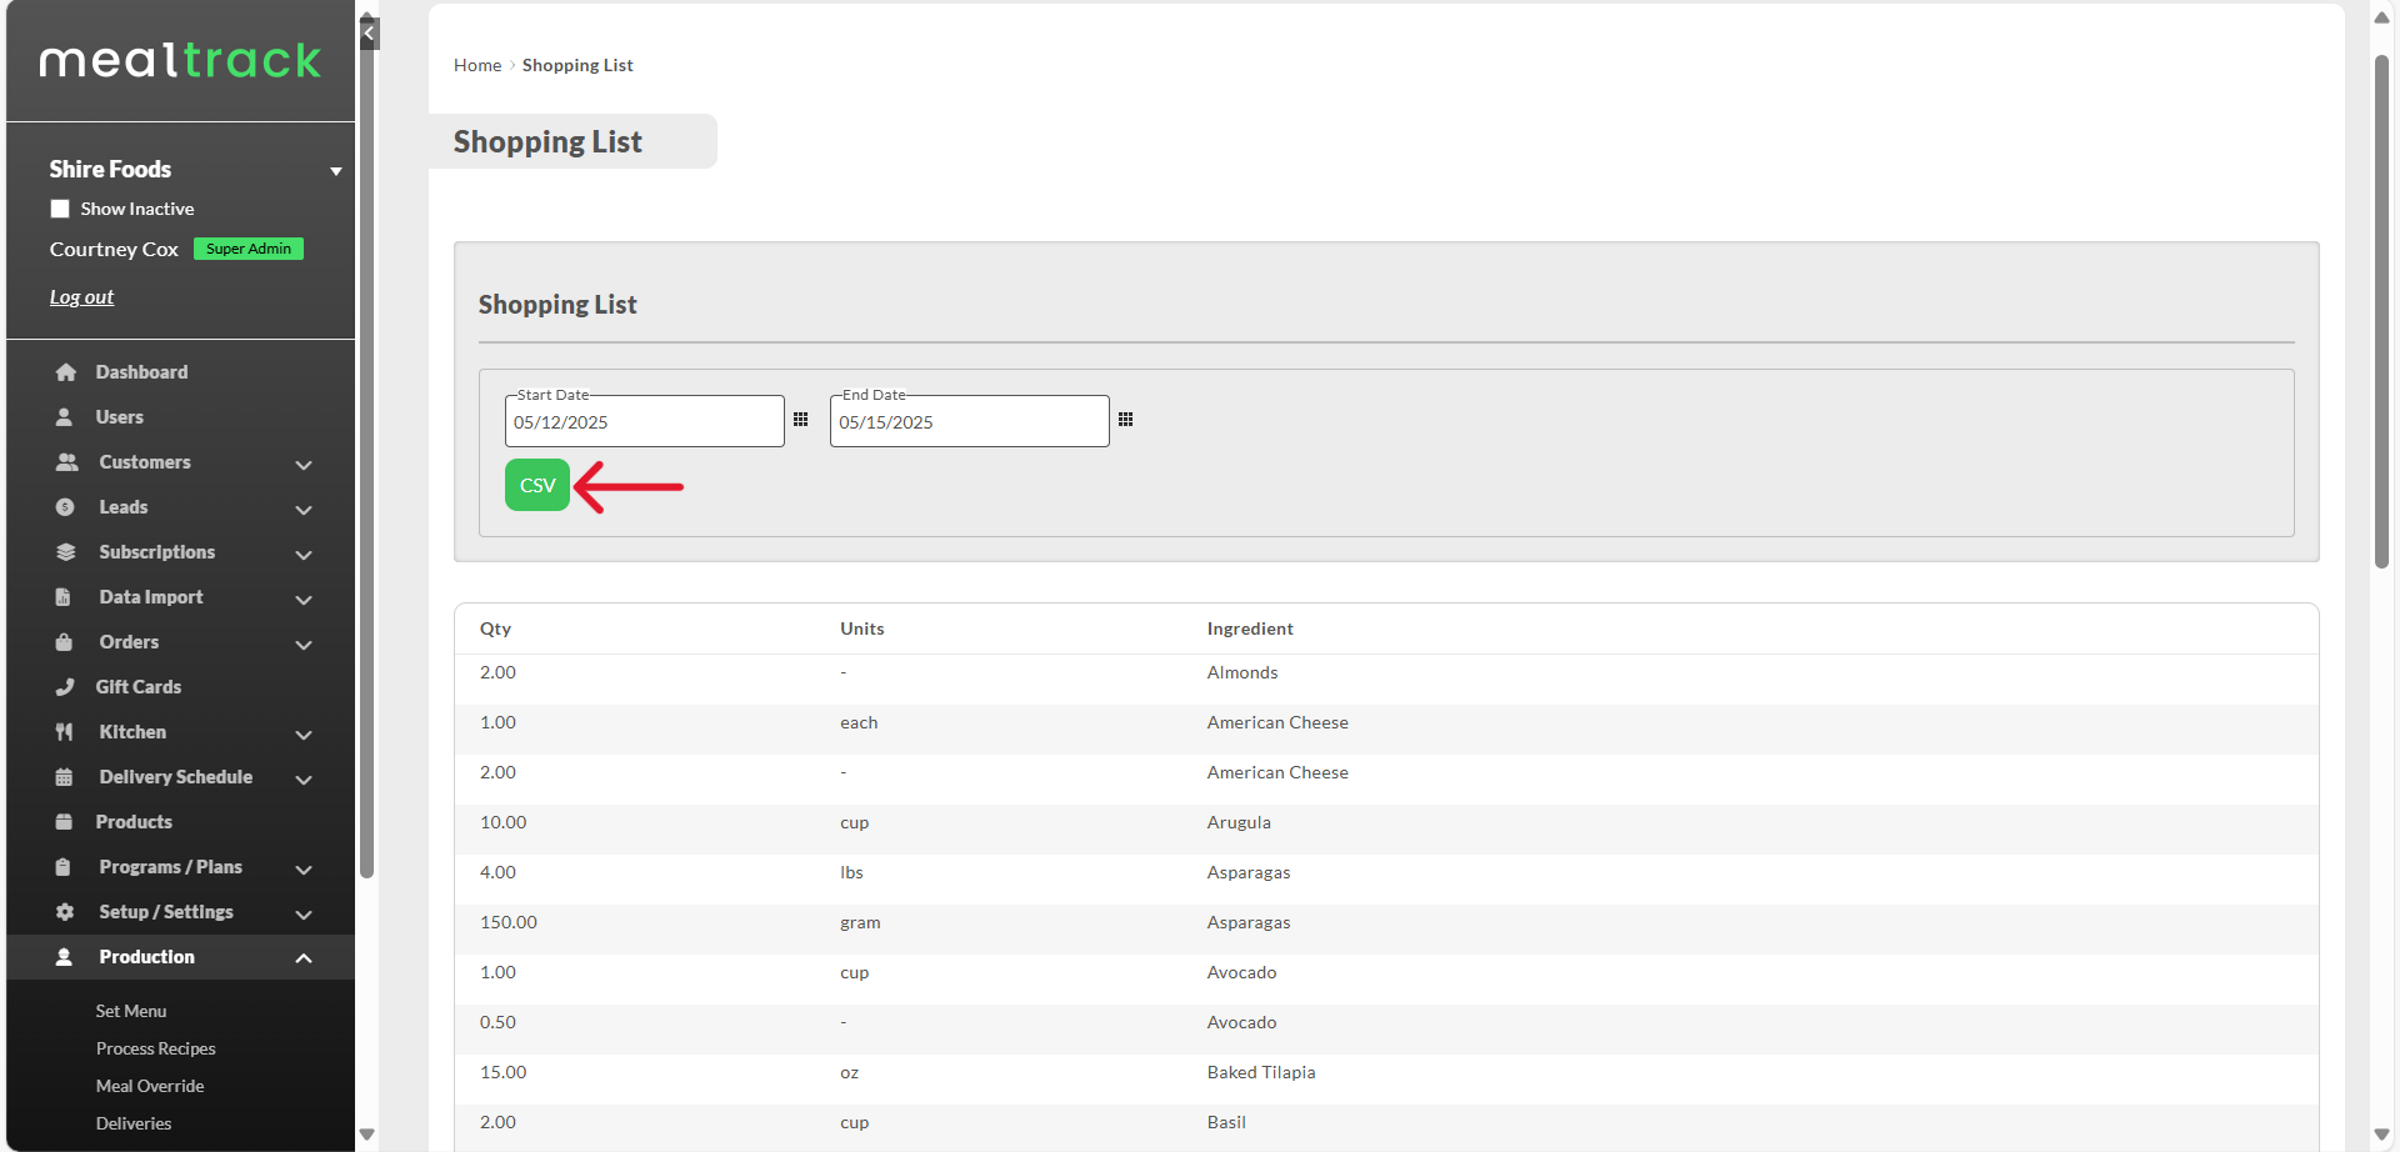Image resolution: width=2400 pixels, height=1152 pixels.
Task: Click the Users person icon
Action: (x=64, y=417)
